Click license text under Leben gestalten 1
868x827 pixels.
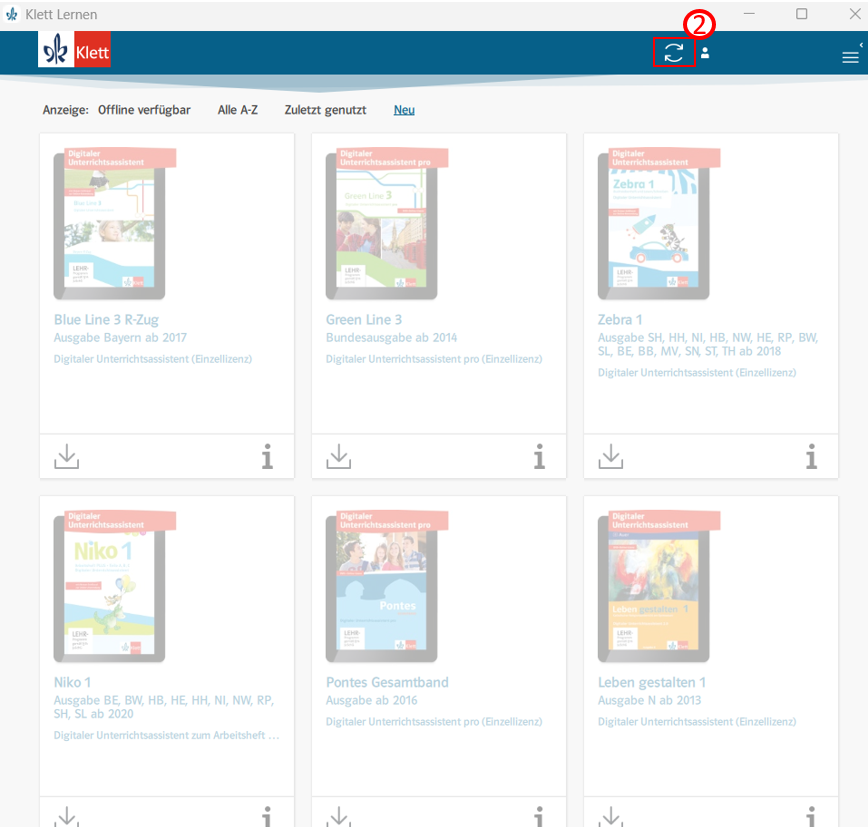(x=697, y=722)
